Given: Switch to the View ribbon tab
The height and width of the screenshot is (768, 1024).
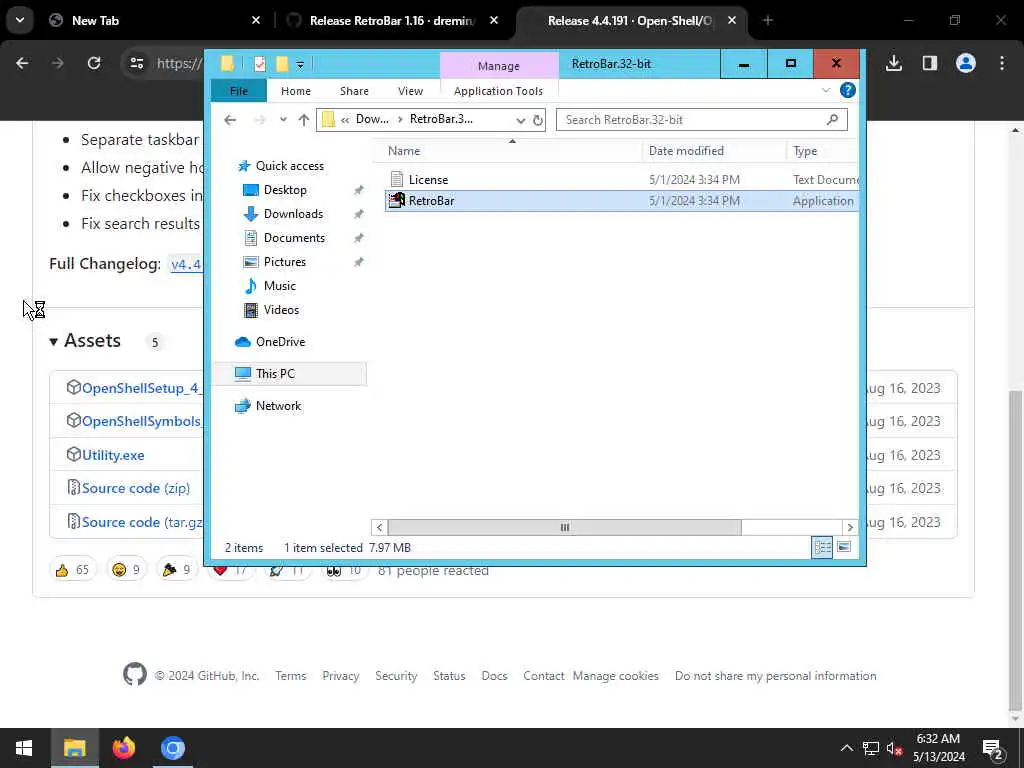Looking at the screenshot, I should [x=410, y=91].
